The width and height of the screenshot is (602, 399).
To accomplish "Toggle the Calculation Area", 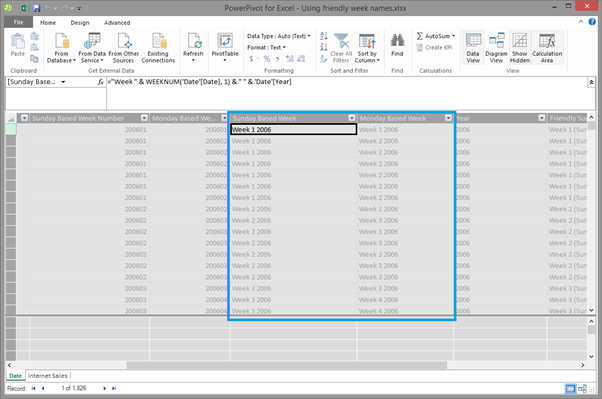I will (x=547, y=48).
